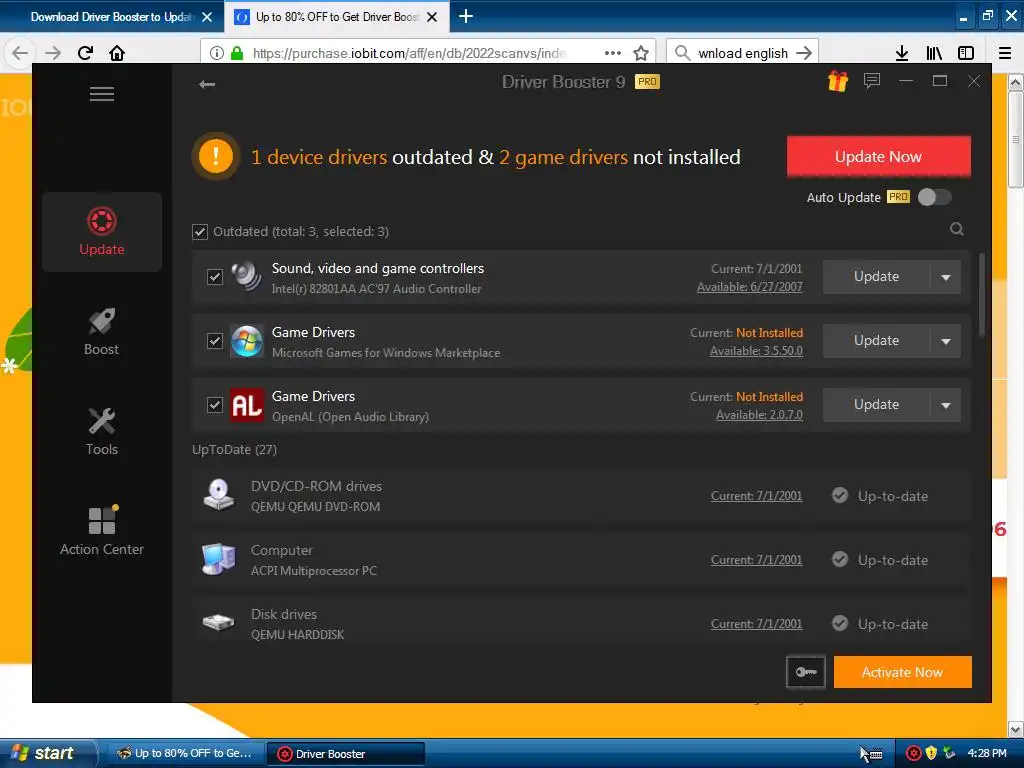Switch to Download Driver Booster browser tab

[111, 17]
